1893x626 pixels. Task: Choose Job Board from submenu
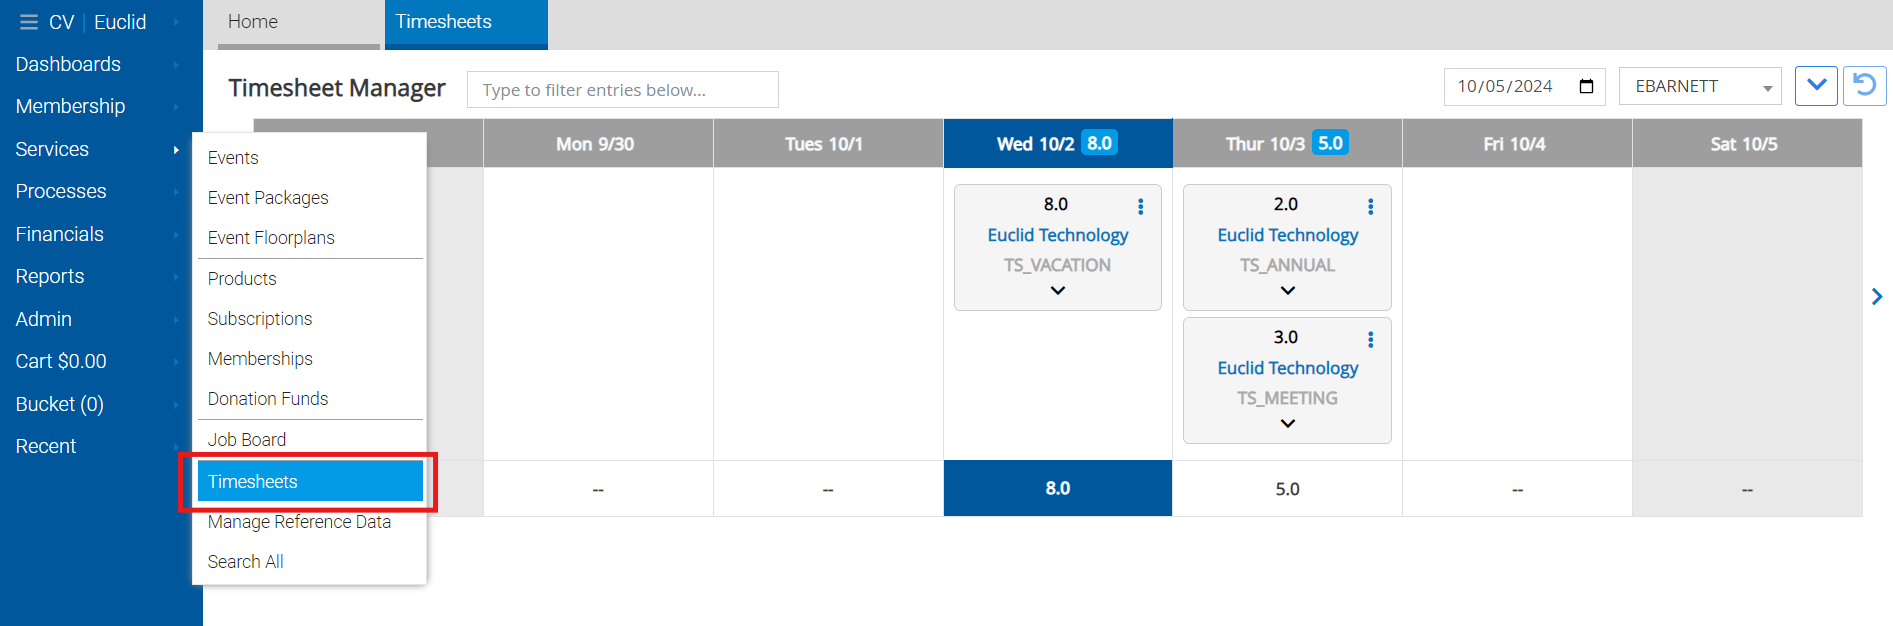(310, 440)
